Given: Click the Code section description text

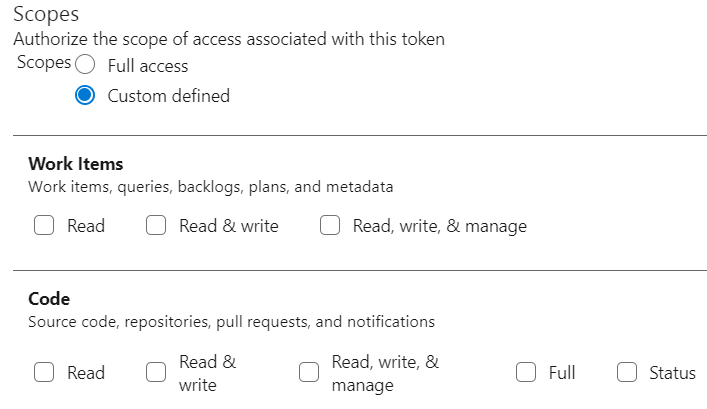Looking at the screenshot, I should pyautogui.click(x=231, y=322).
